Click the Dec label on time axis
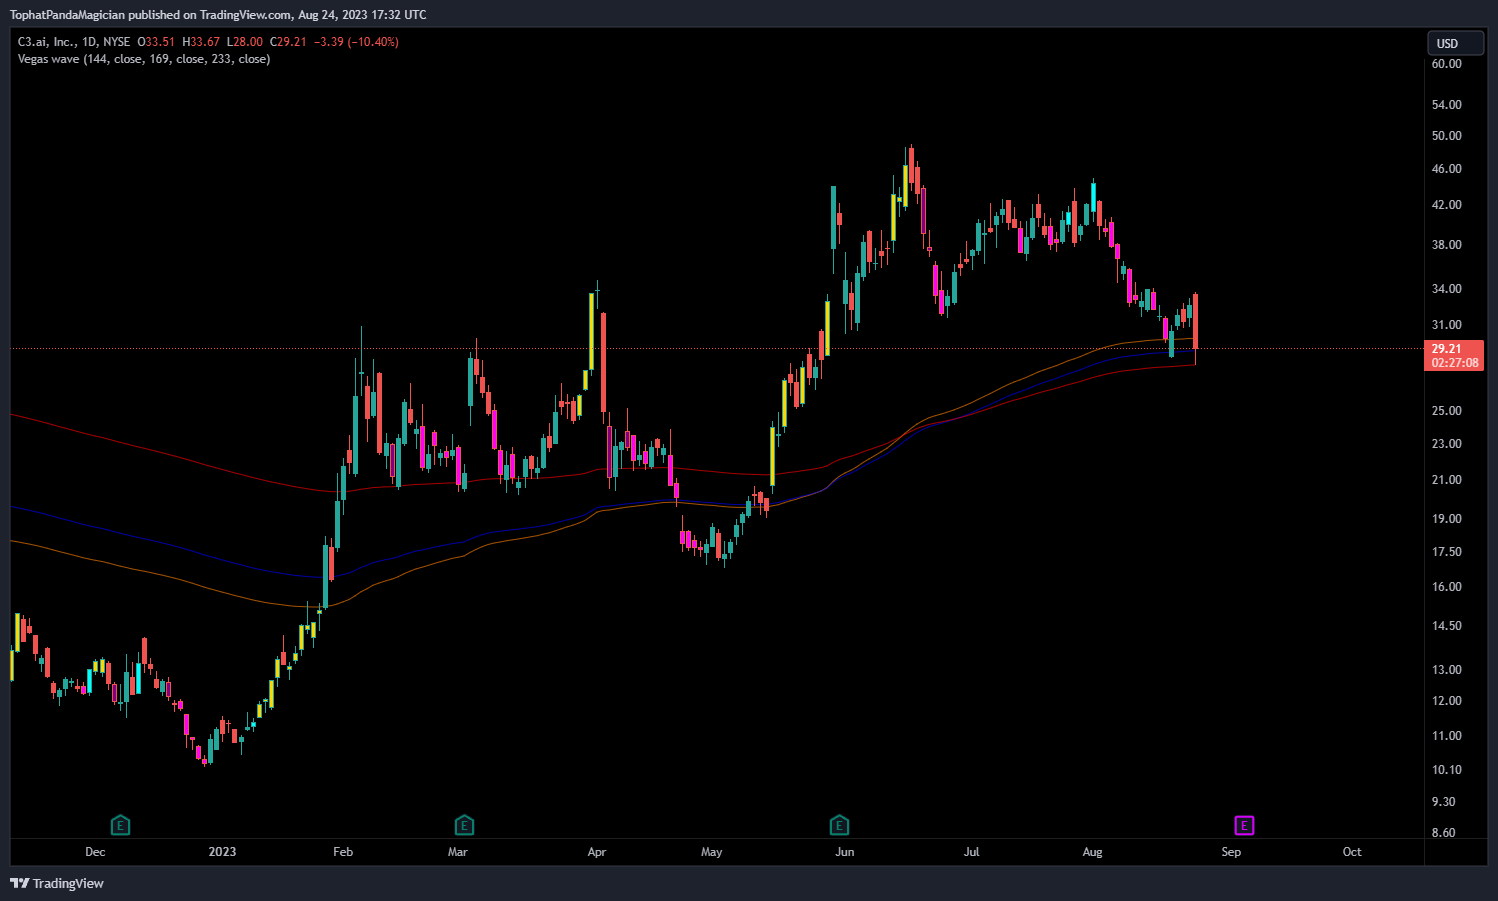Image resolution: width=1498 pixels, height=901 pixels. [x=95, y=852]
